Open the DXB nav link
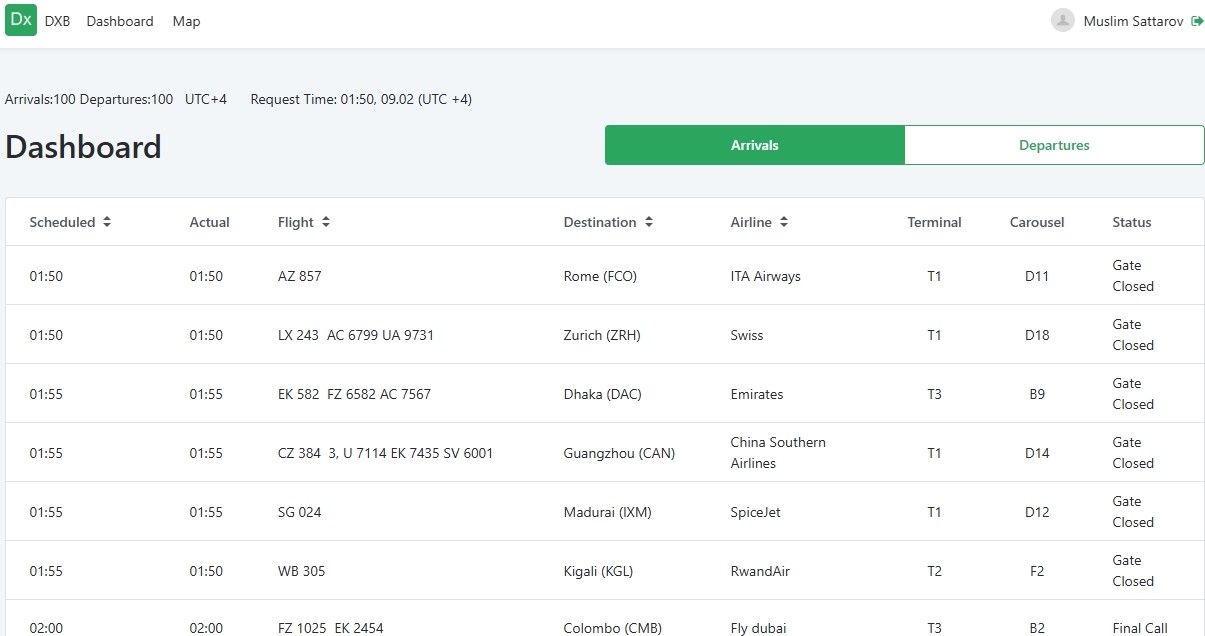 pyautogui.click(x=58, y=21)
